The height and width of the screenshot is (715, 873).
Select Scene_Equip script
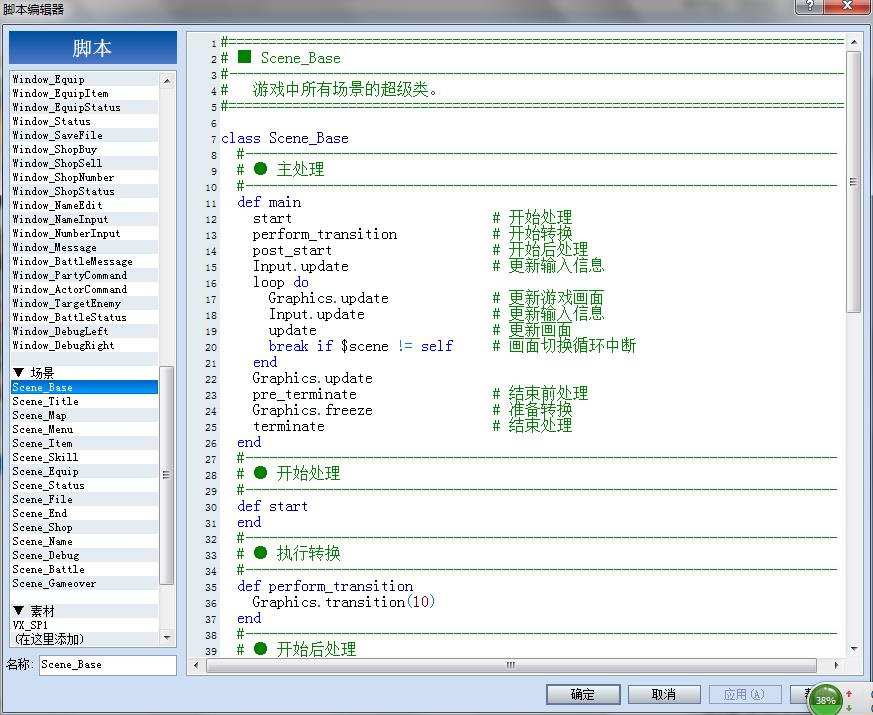point(85,471)
